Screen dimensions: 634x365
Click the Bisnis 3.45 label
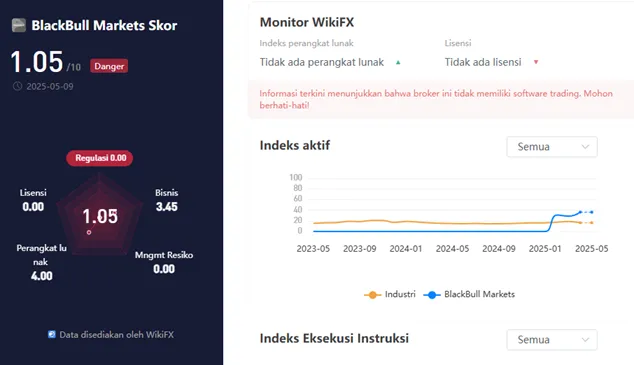point(167,200)
